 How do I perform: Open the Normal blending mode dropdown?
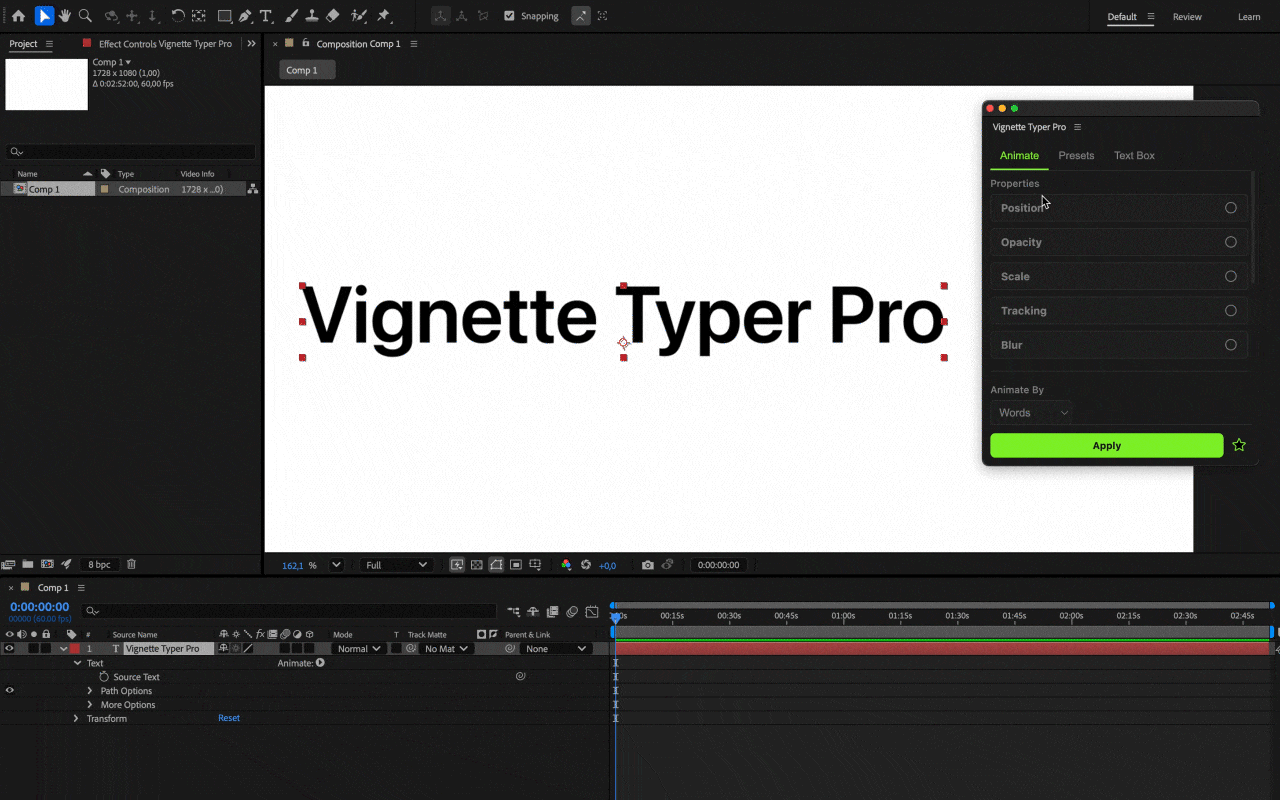coord(358,649)
